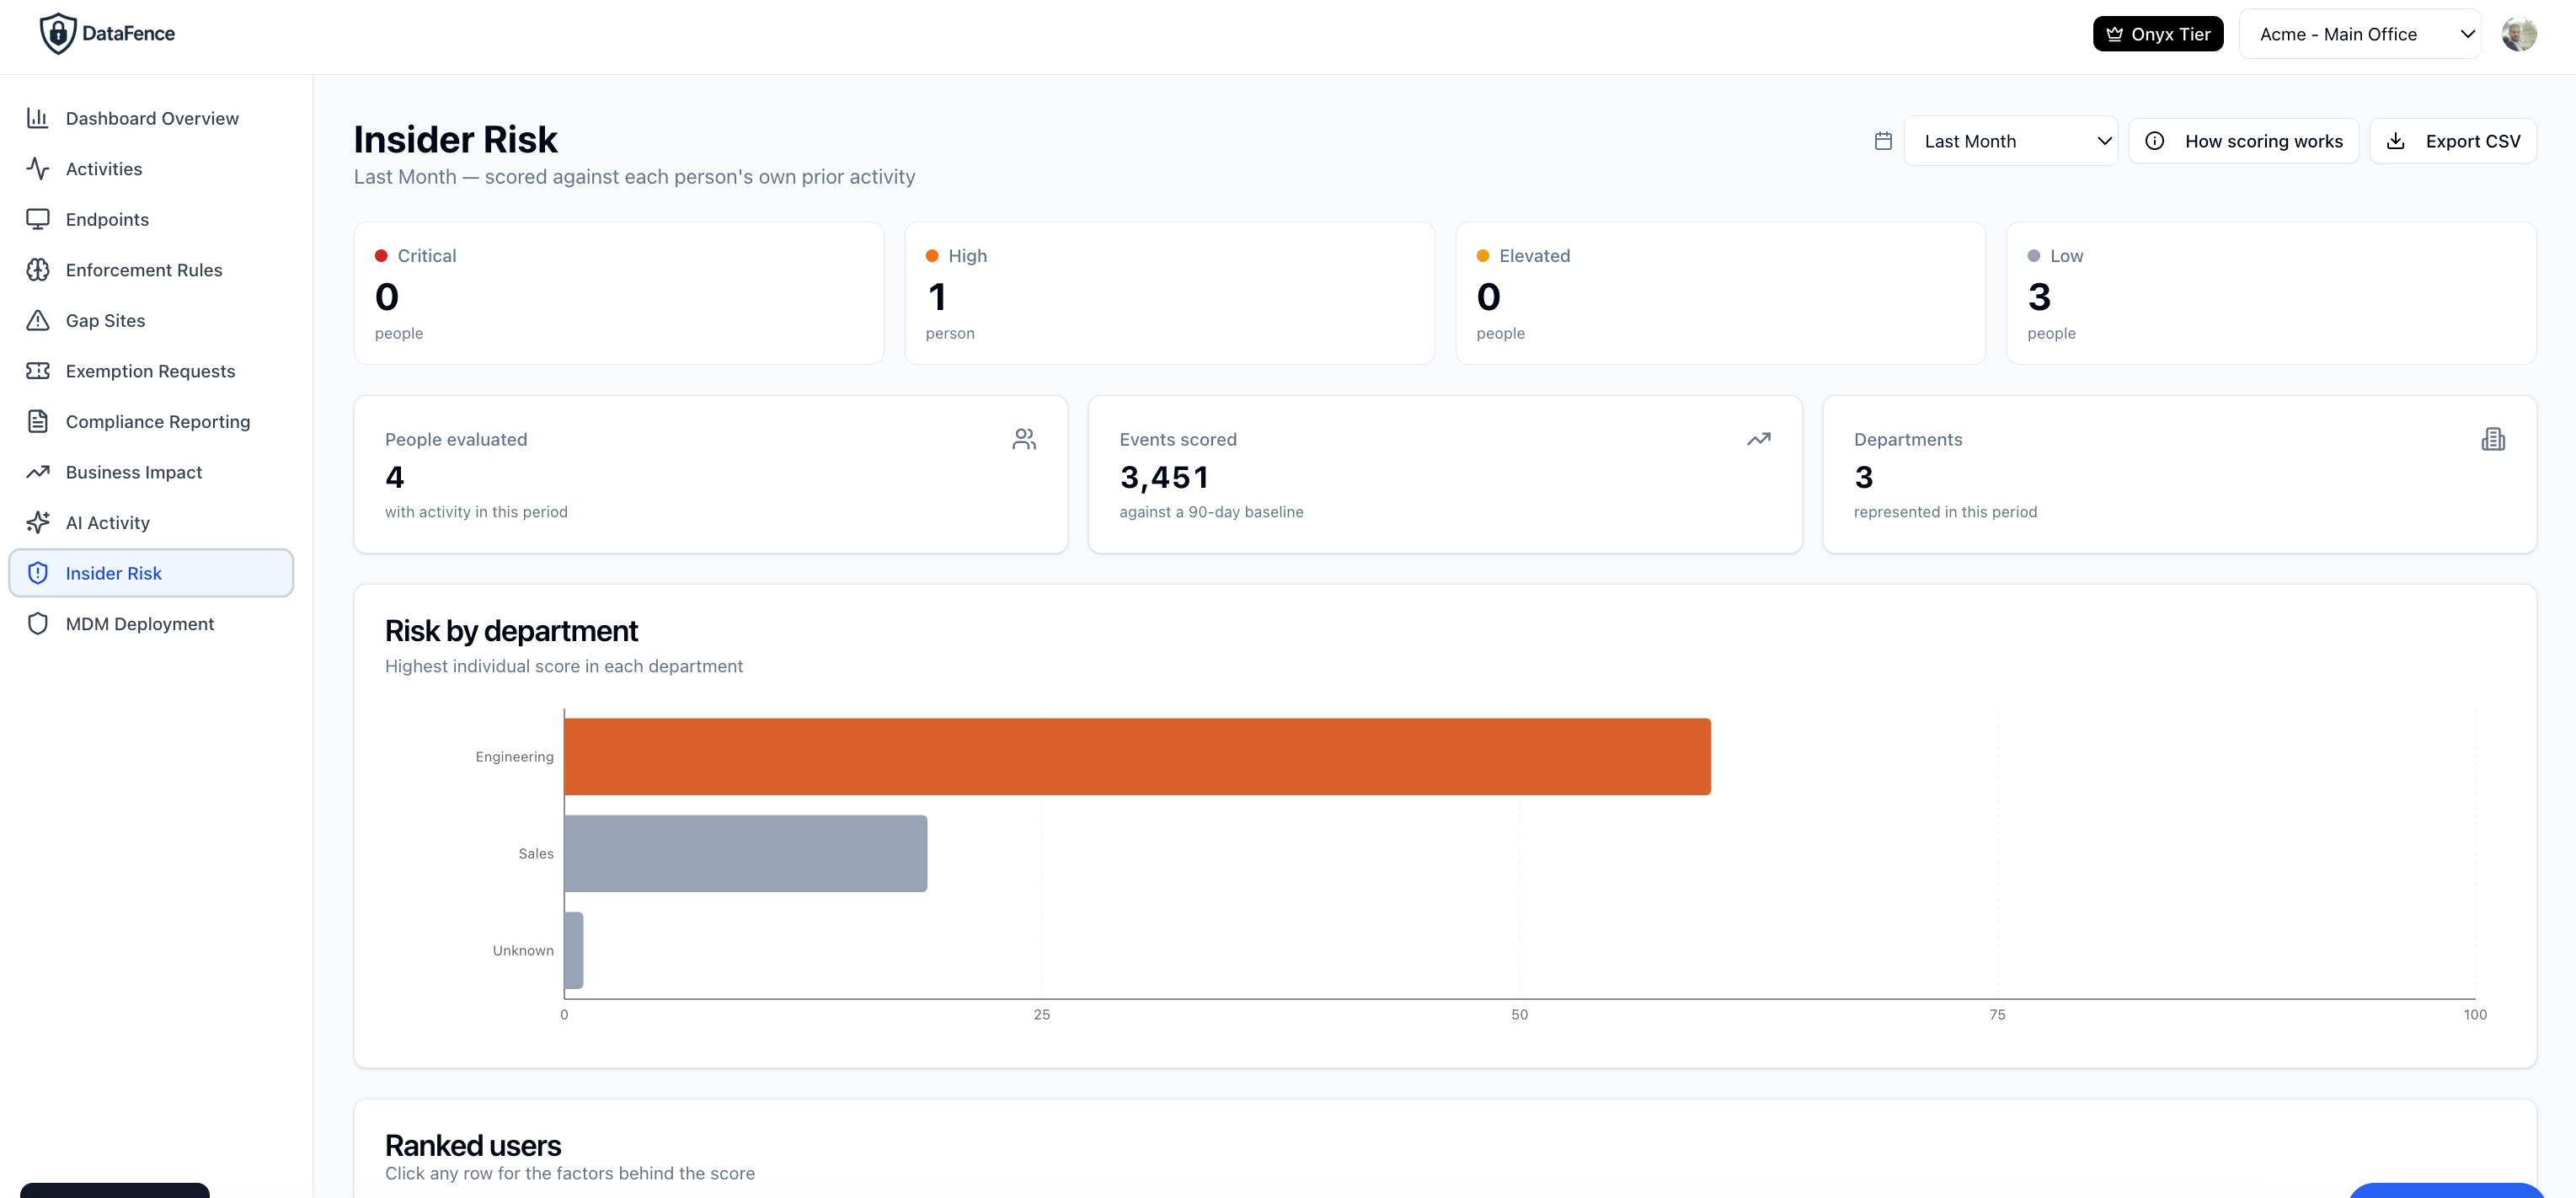The height and width of the screenshot is (1198, 2576).
Task: Click the chevron on the Acme site selector
Action: 2467,34
